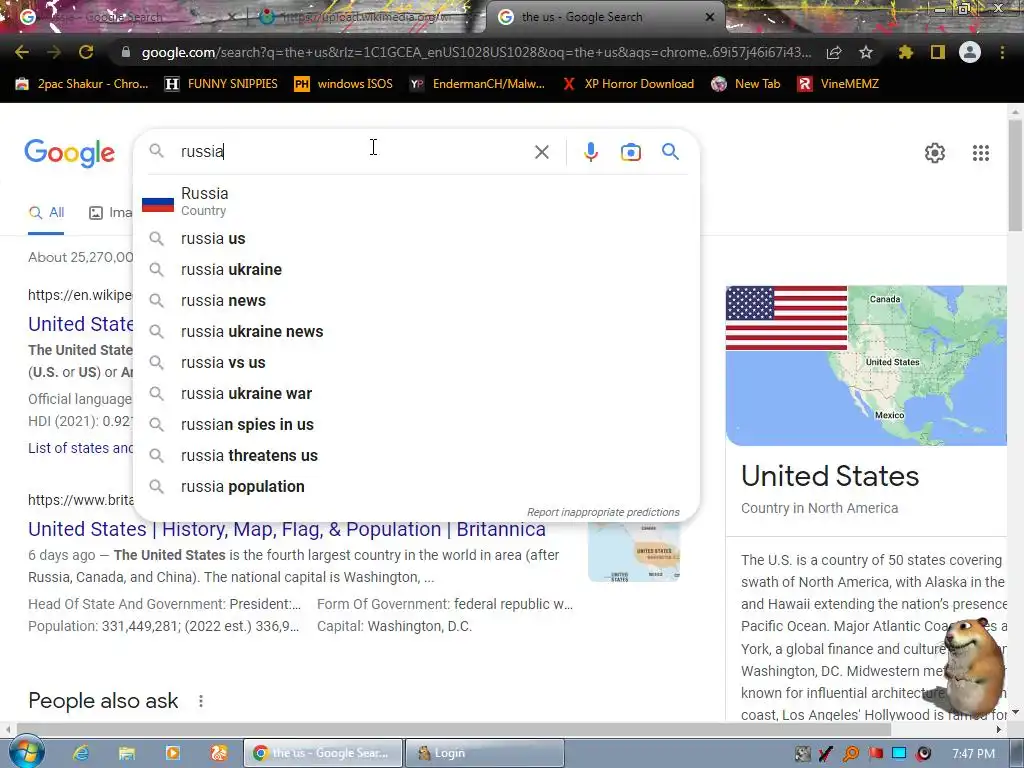The height and width of the screenshot is (768, 1024).
Task: Click the New Tab bookmark
Action: pos(746,84)
